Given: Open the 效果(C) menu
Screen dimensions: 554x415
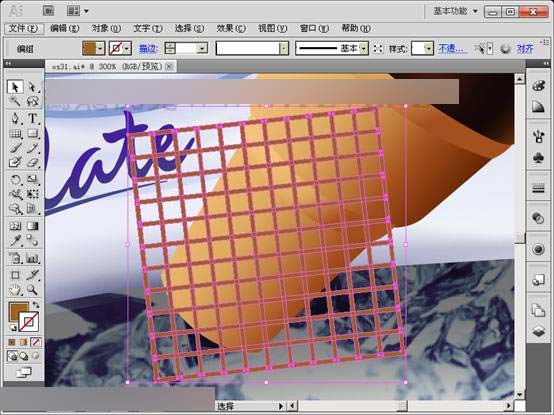Looking at the screenshot, I should (231, 28).
